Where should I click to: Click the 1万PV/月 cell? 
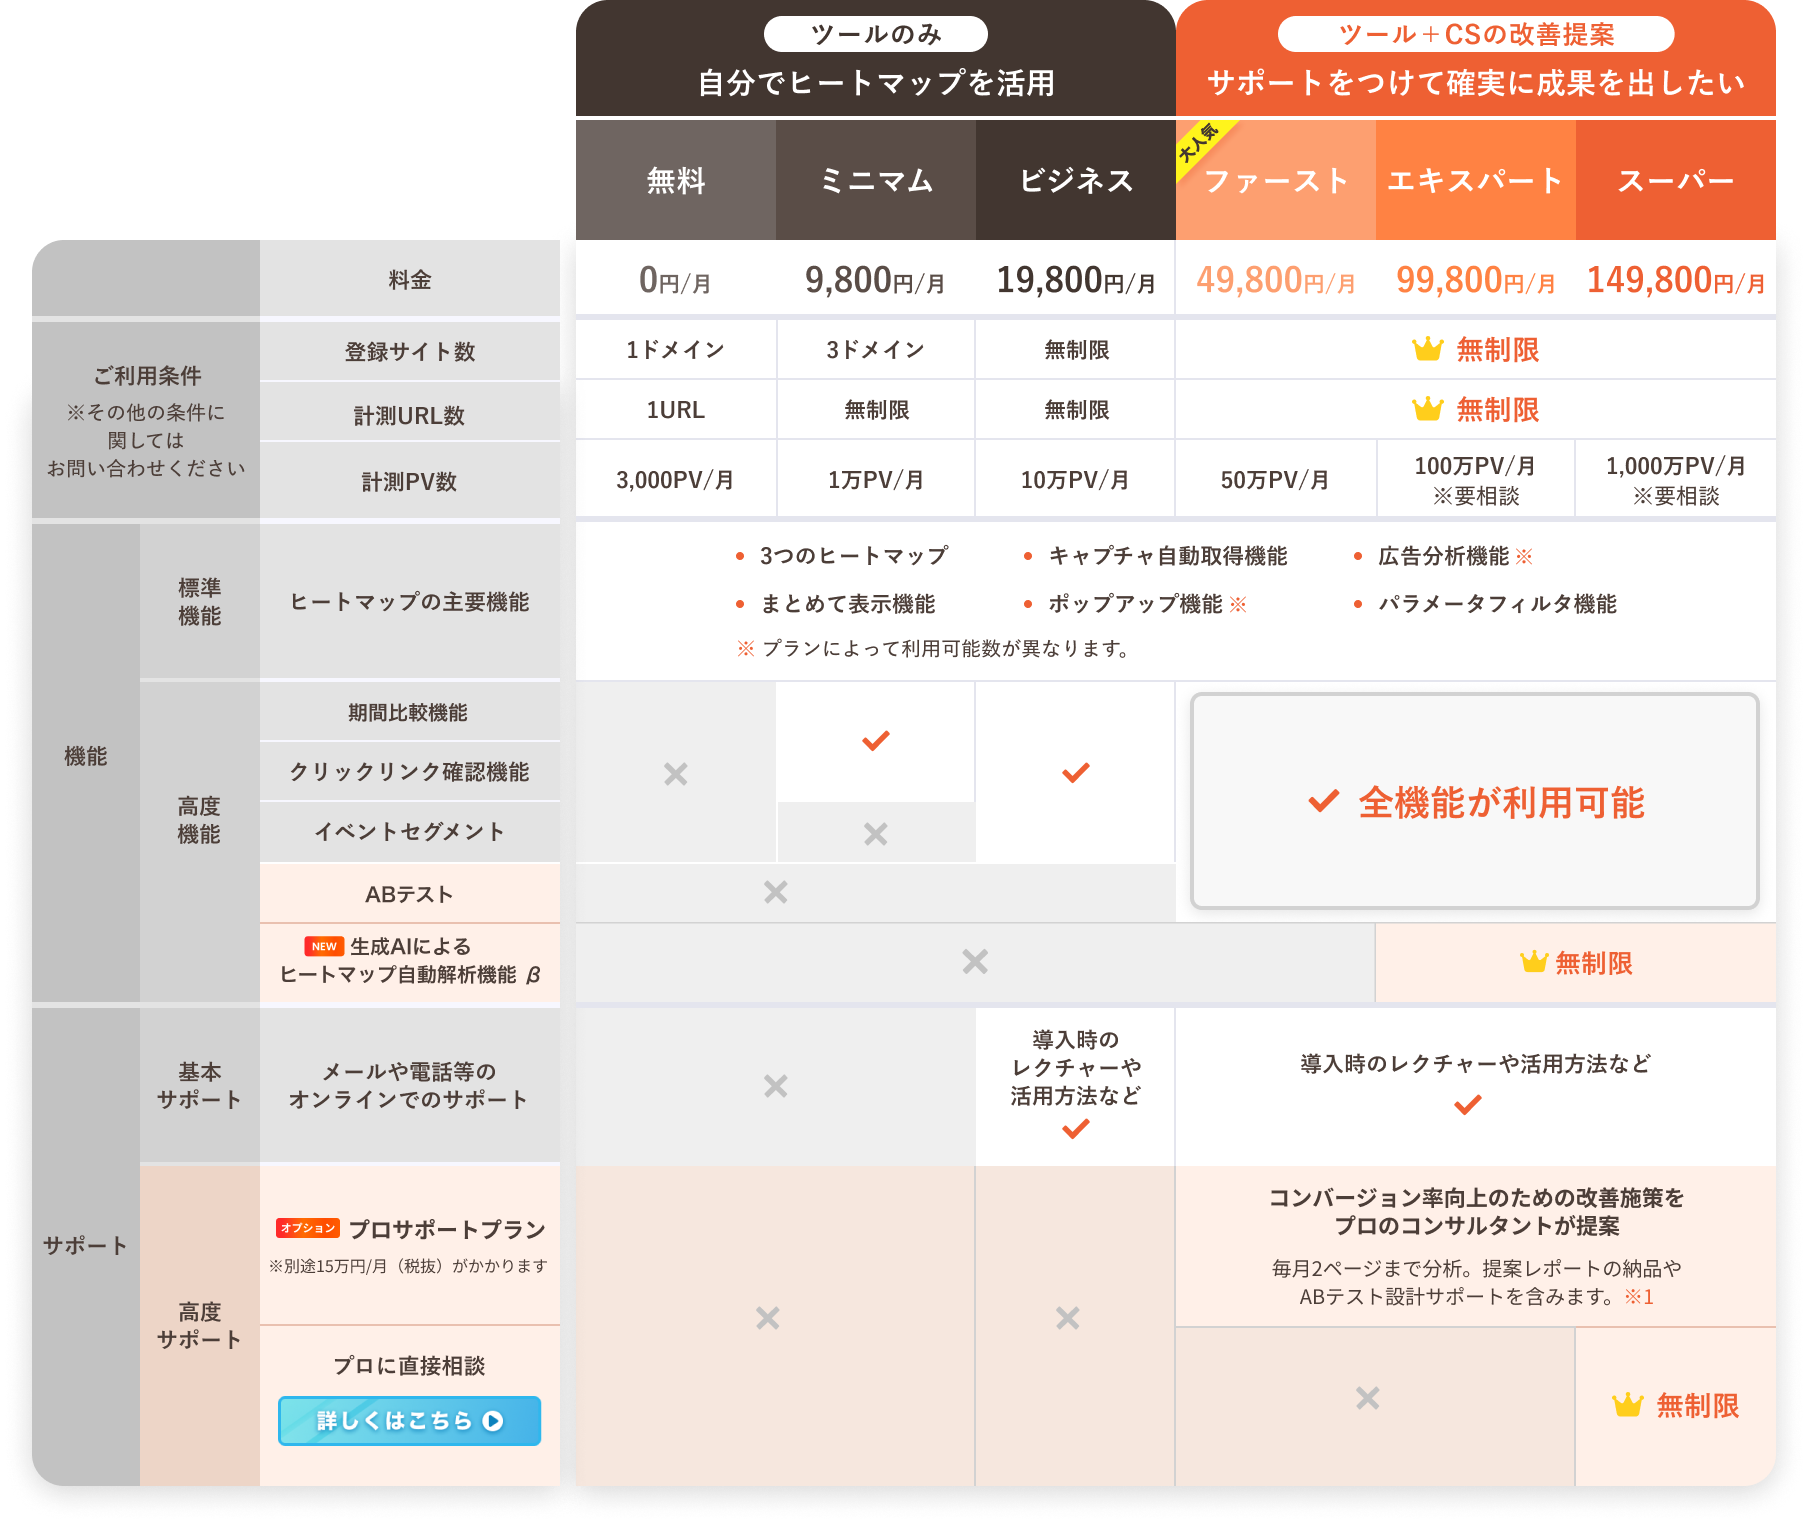876,480
